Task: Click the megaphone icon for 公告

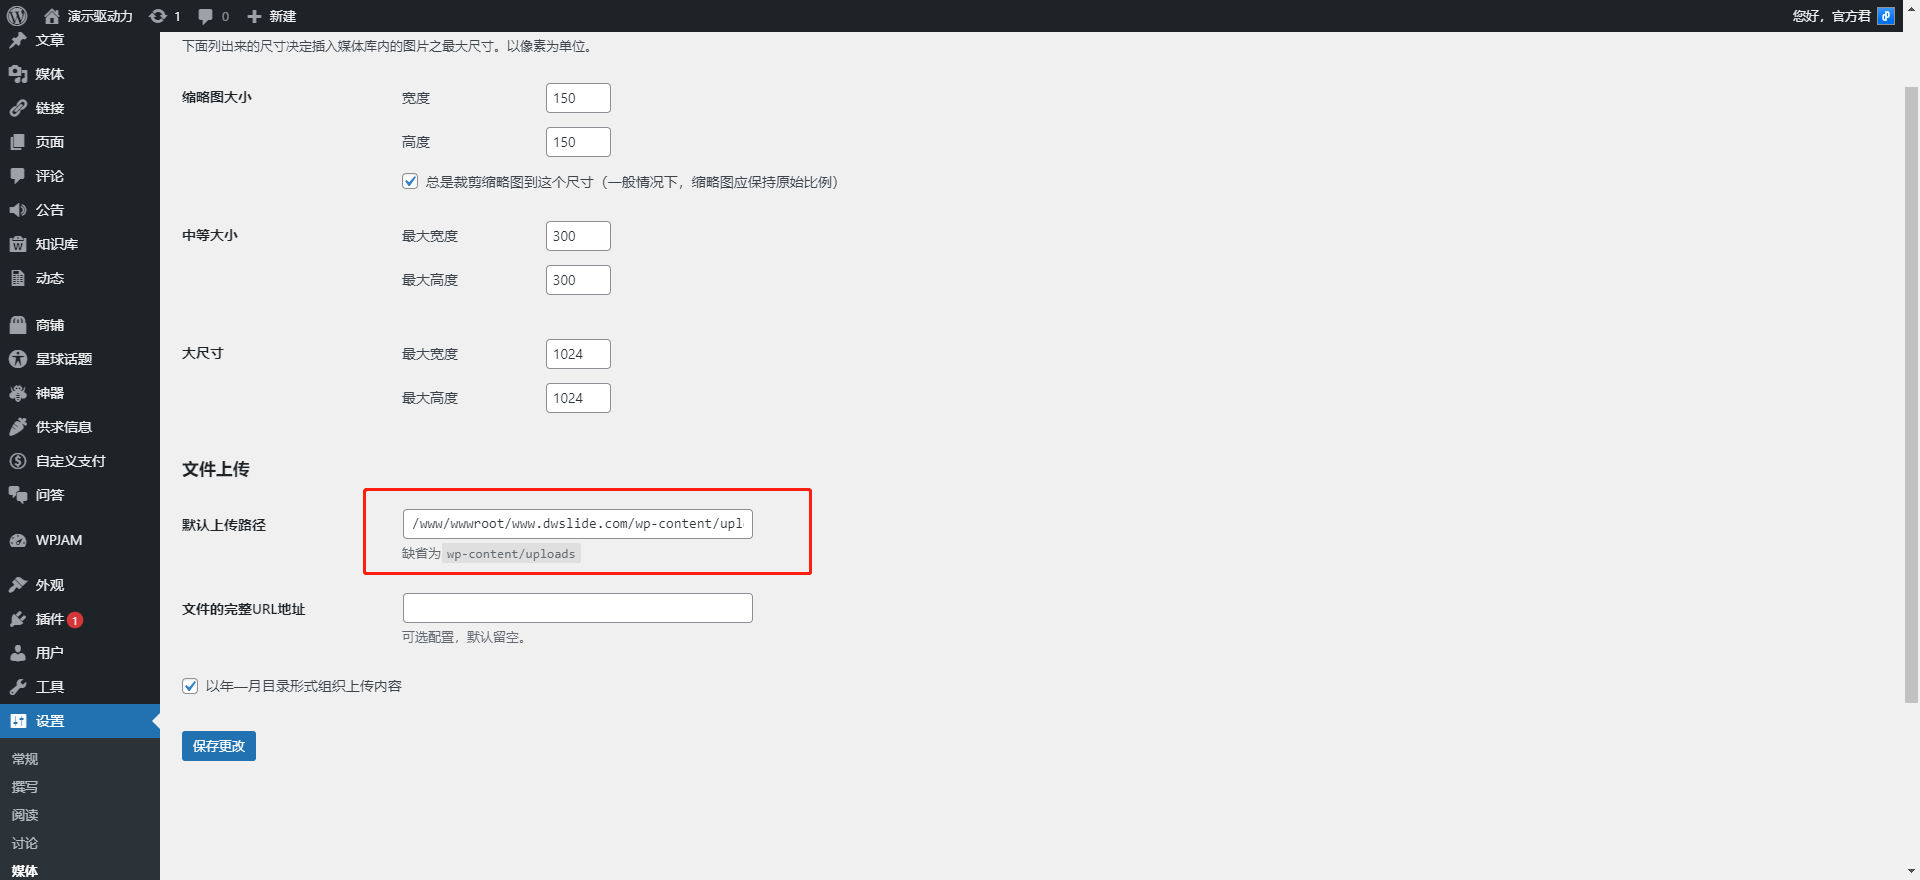Action: 18,210
